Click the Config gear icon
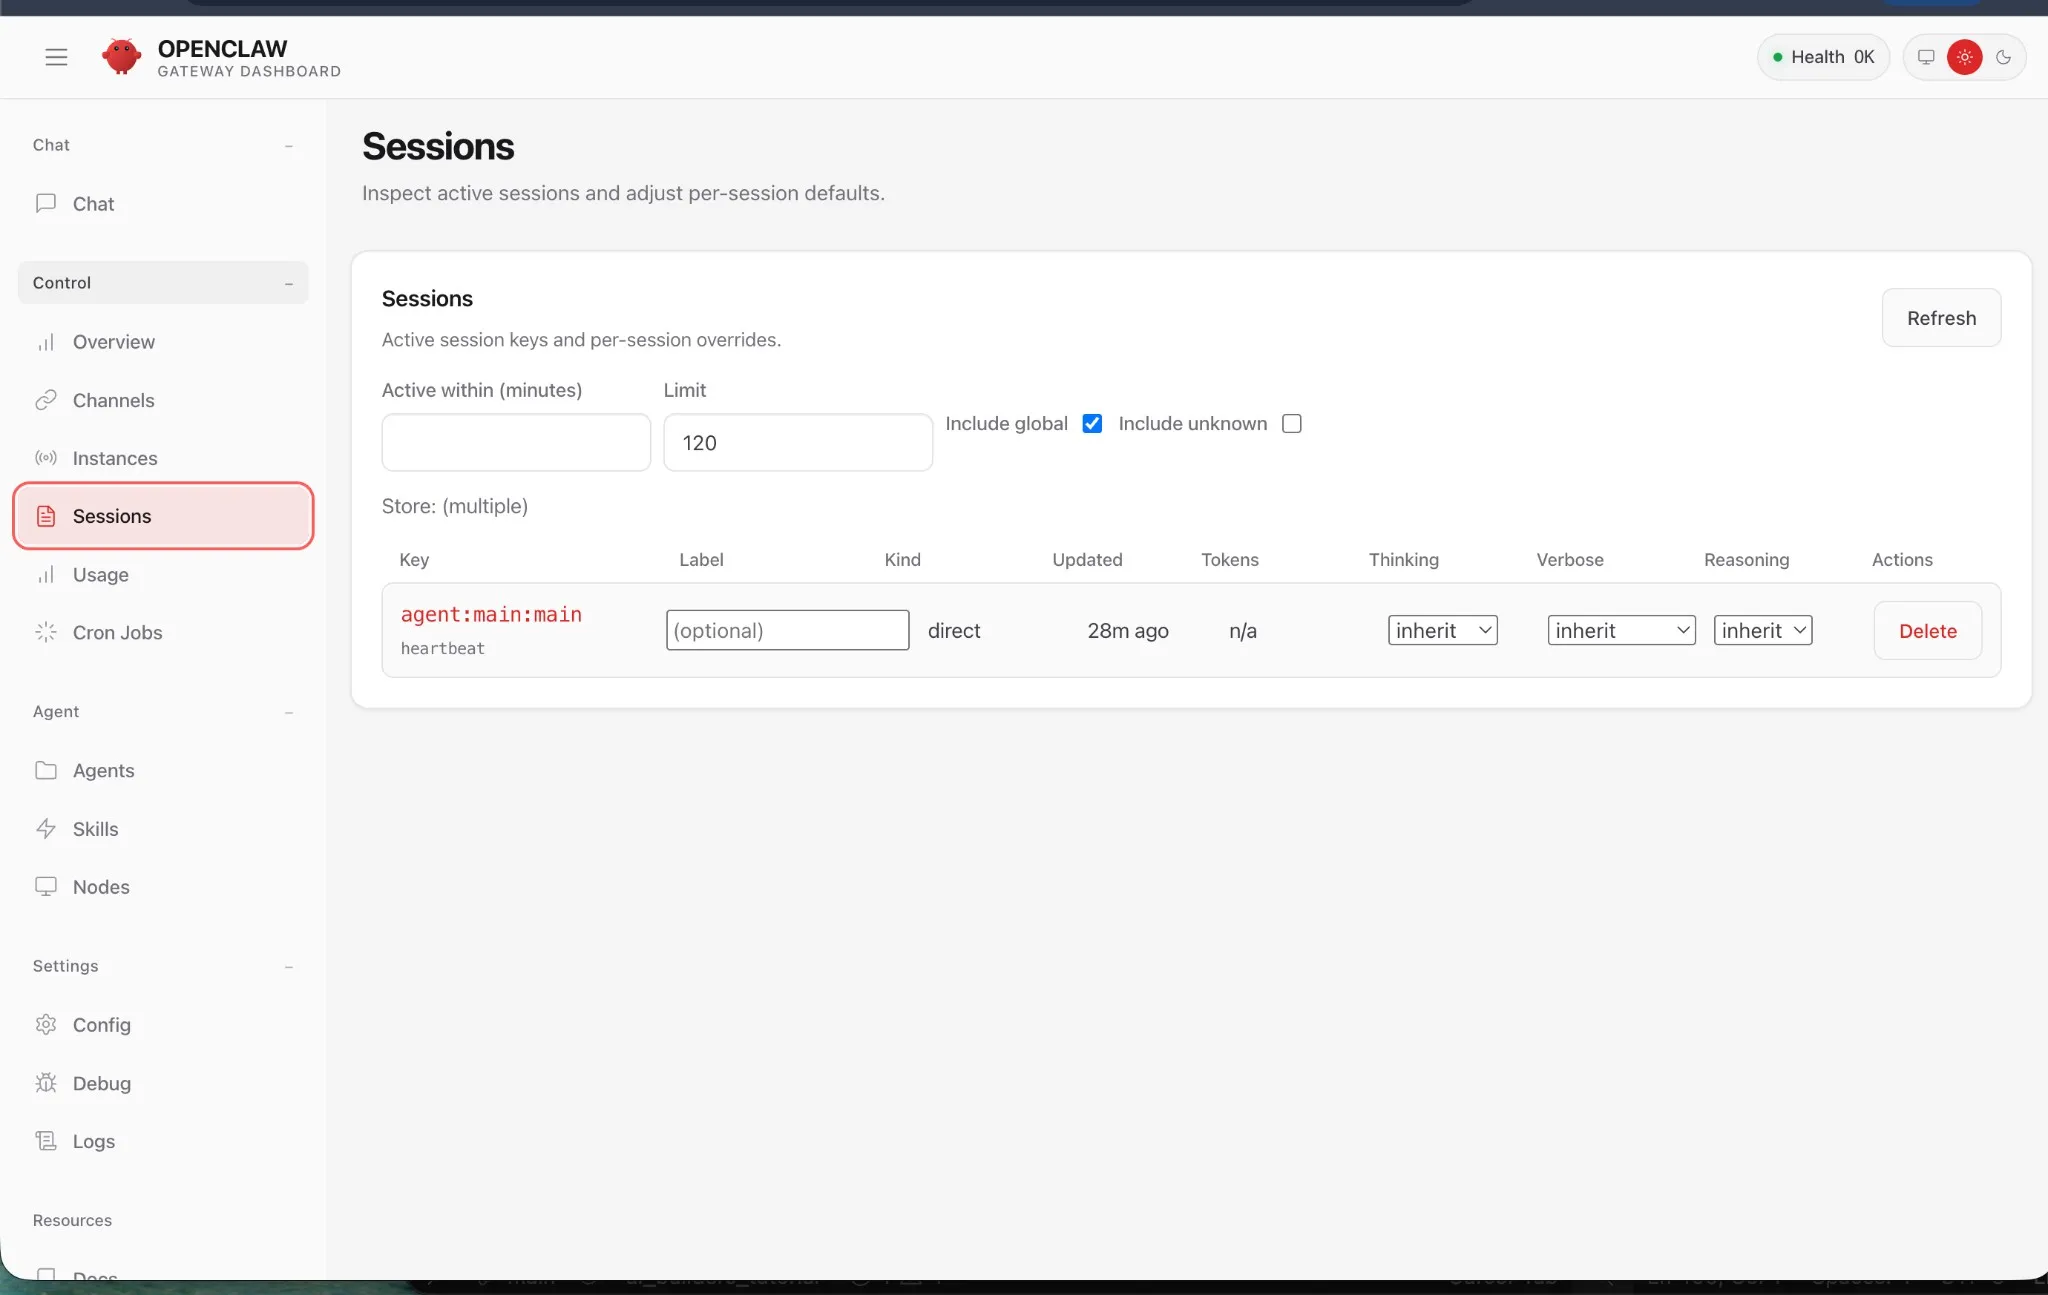2048x1295 pixels. (x=46, y=1024)
